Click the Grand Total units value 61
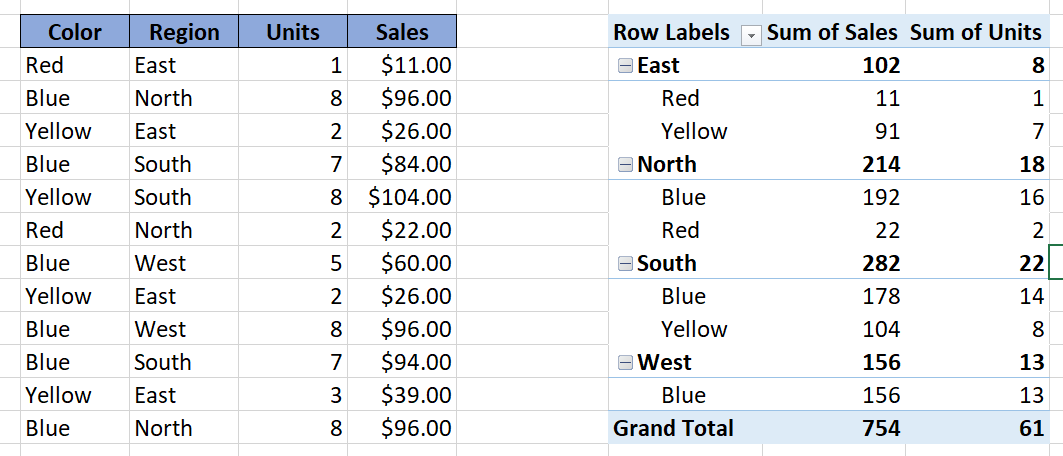The width and height of the screenshot is (1063, 456). pyautogui.click(x=1031, y=429)
